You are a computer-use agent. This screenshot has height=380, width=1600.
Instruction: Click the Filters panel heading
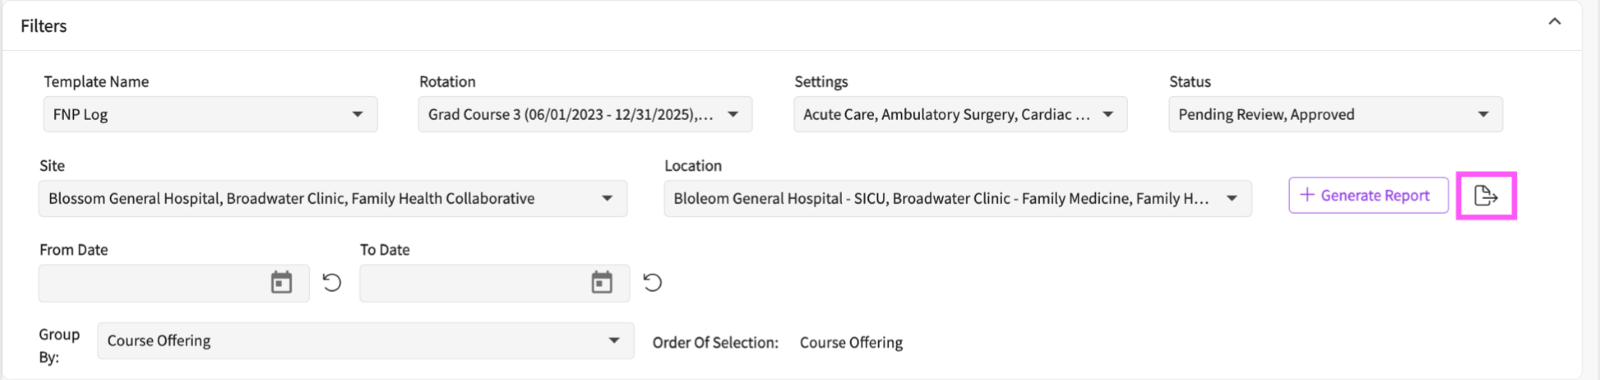point(44,26)
